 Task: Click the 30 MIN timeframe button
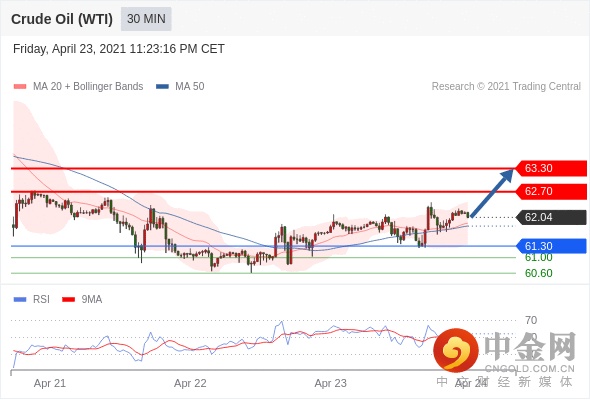click(146, 19)
